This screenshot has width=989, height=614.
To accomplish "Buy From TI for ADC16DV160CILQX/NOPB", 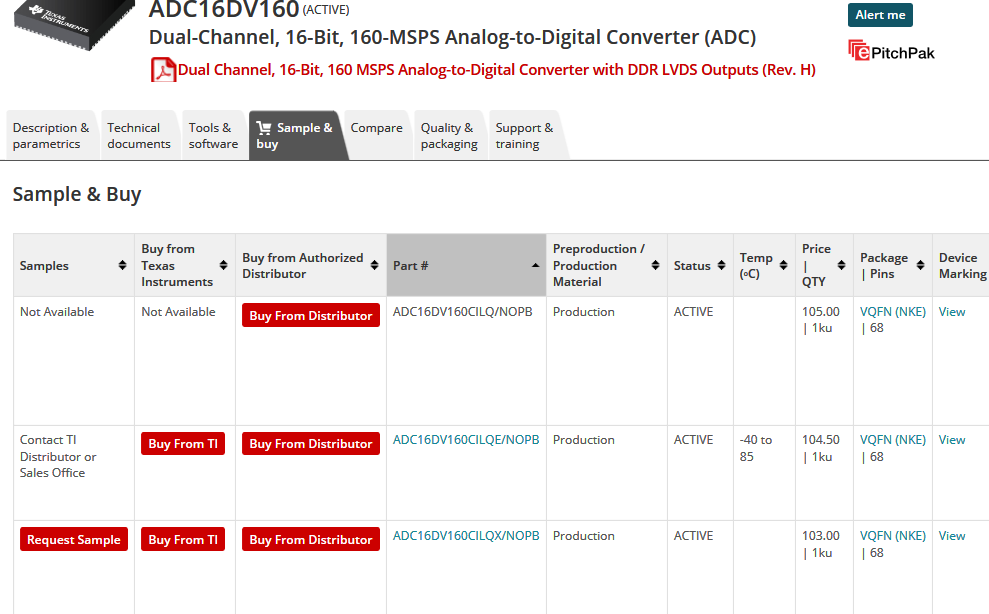I will click(x=183, y=540).
